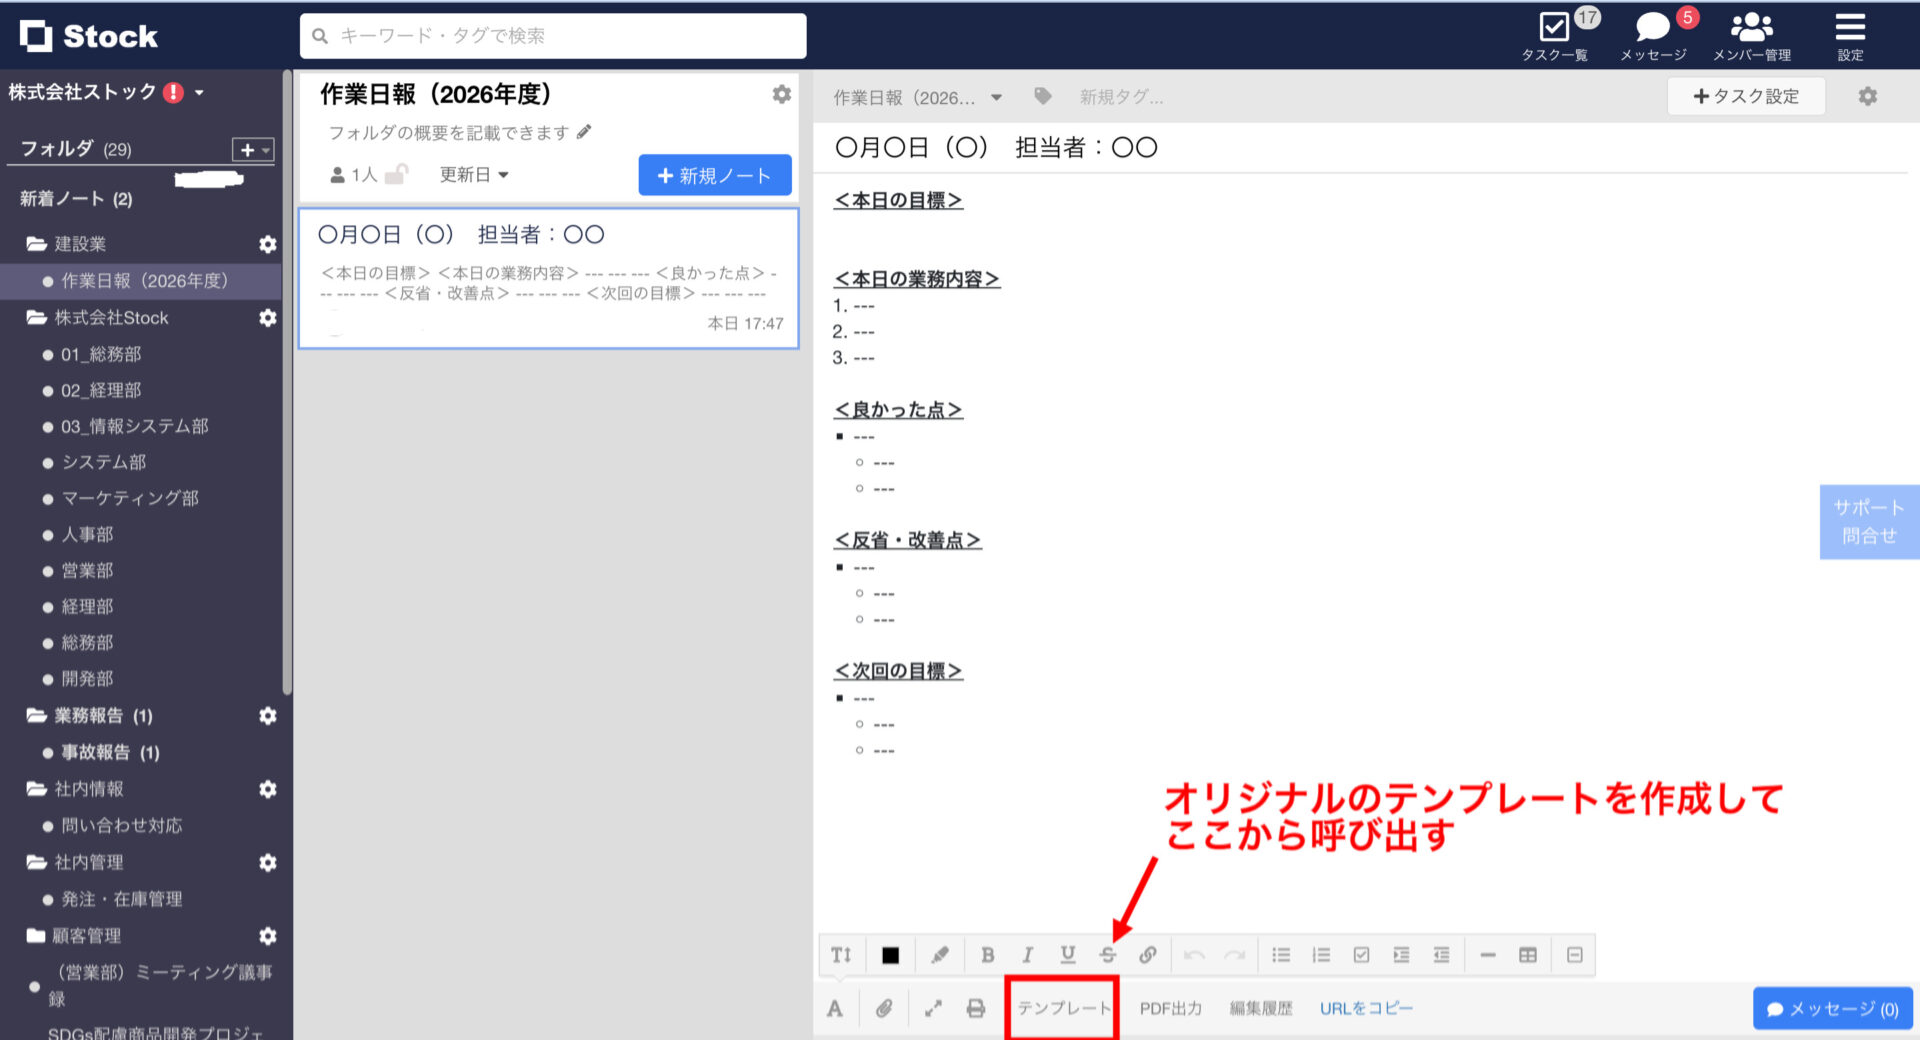Viewport: 1920px width, 1040px height.
Task: Open the 更新日 sort dropdown
Action: [x=474, y=174]
